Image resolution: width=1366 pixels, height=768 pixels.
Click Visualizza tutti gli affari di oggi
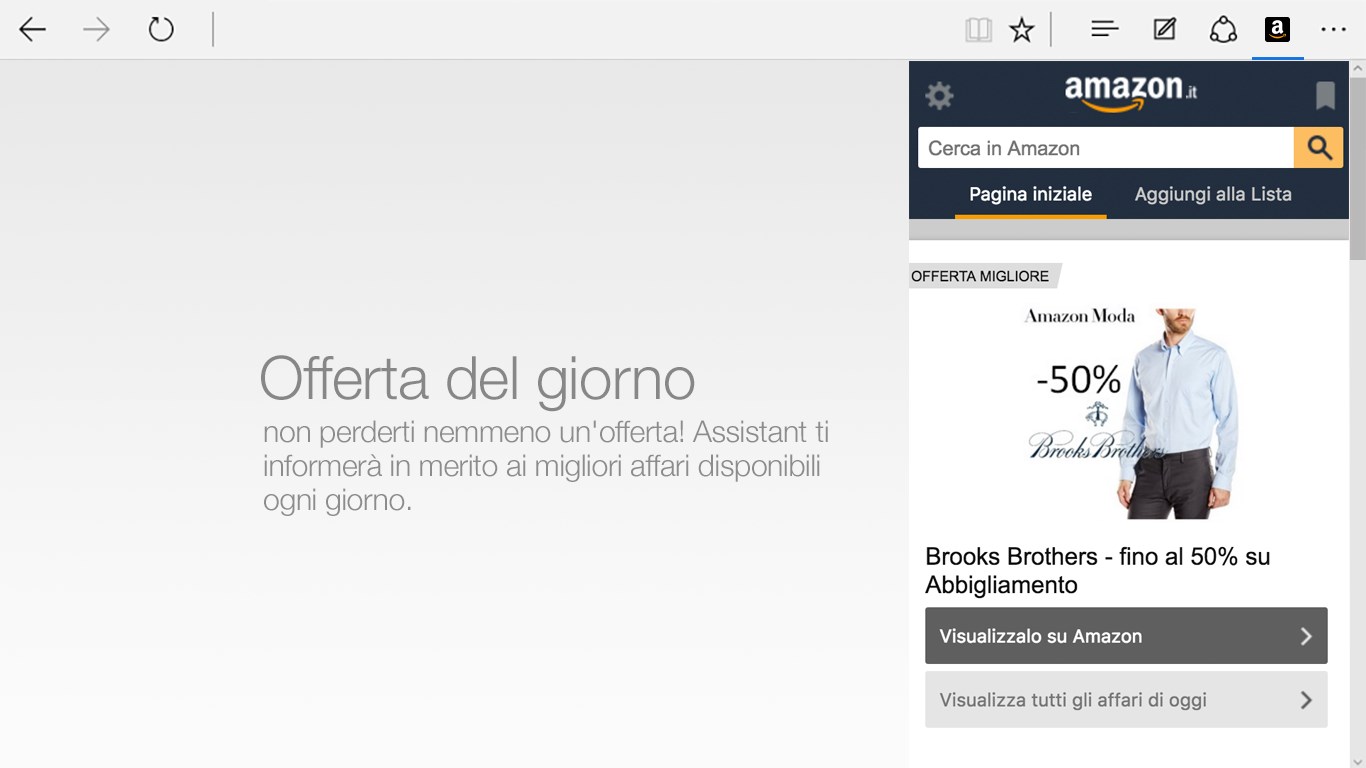coord(1126,700)
